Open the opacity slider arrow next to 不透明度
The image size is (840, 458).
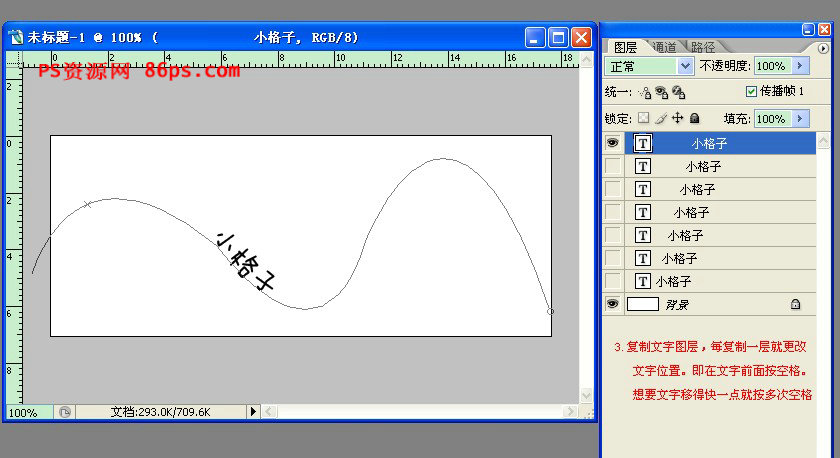800,66
